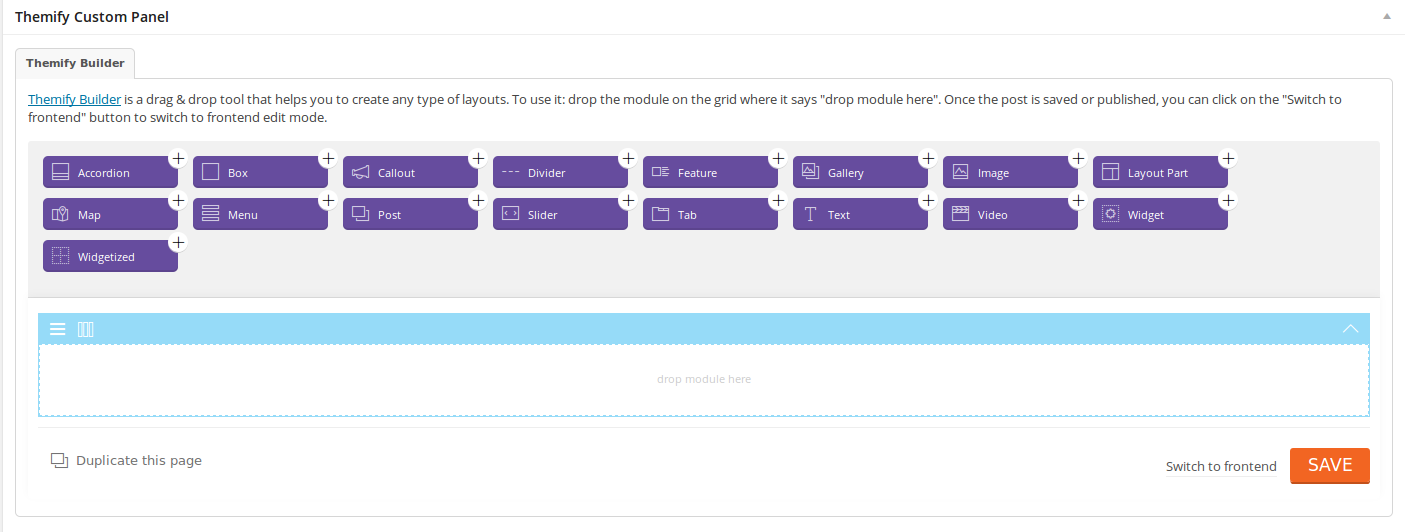The width and height of the screenshot is (1405, 532).
Task: Pick the Map module
Action: point(110,214)
